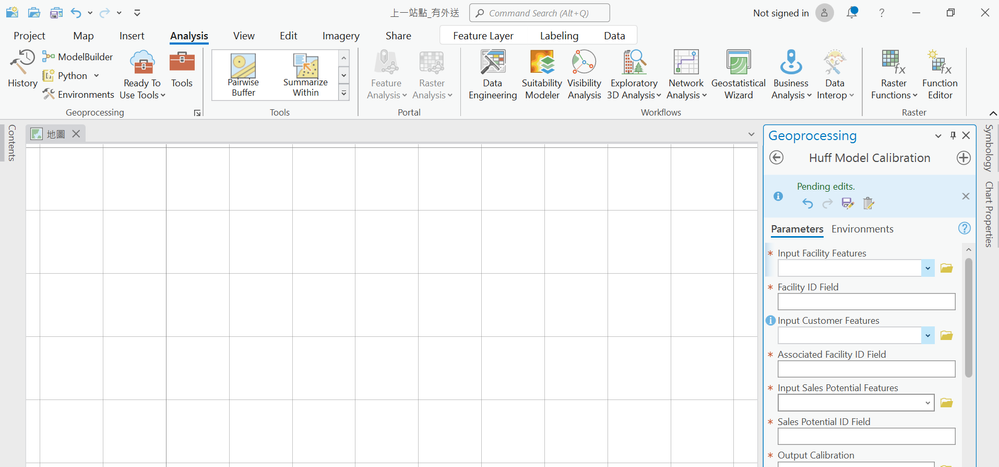The image size is (999, 467).
Task: Click the Command Search box
Action: click(540, 13)
